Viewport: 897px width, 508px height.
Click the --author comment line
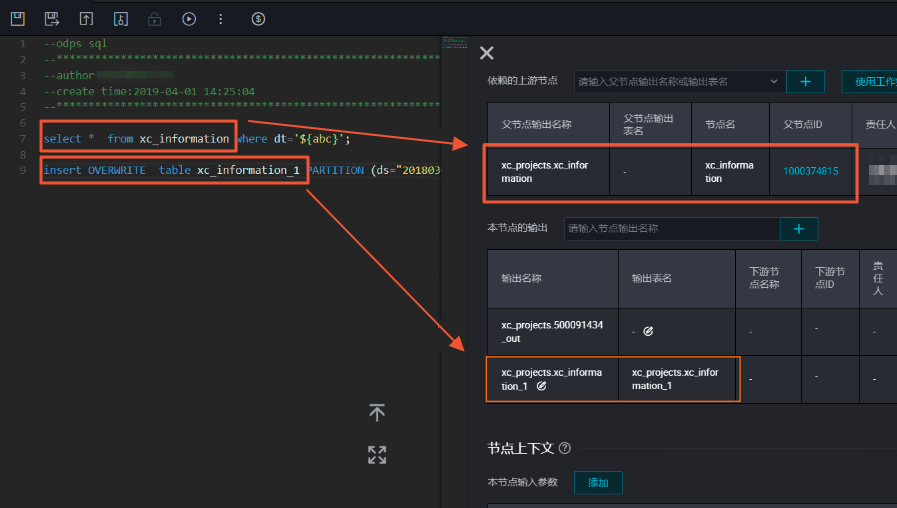(x=69, y=75)
